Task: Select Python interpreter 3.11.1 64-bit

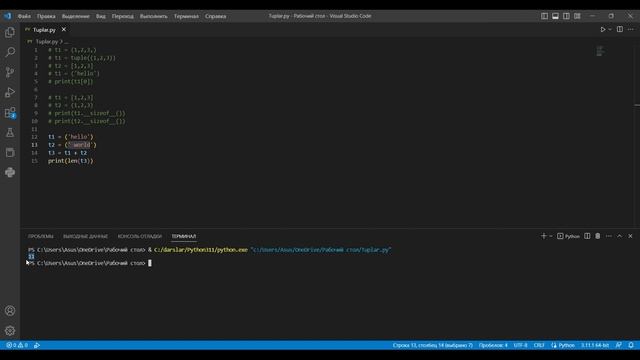Action: [595, 345]
